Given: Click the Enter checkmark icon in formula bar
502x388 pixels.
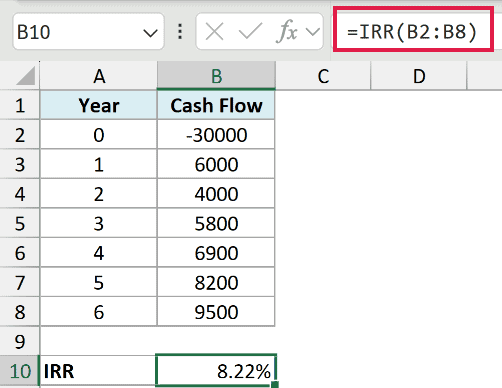Looking at the screenshot, I should (x=250, y=32).
